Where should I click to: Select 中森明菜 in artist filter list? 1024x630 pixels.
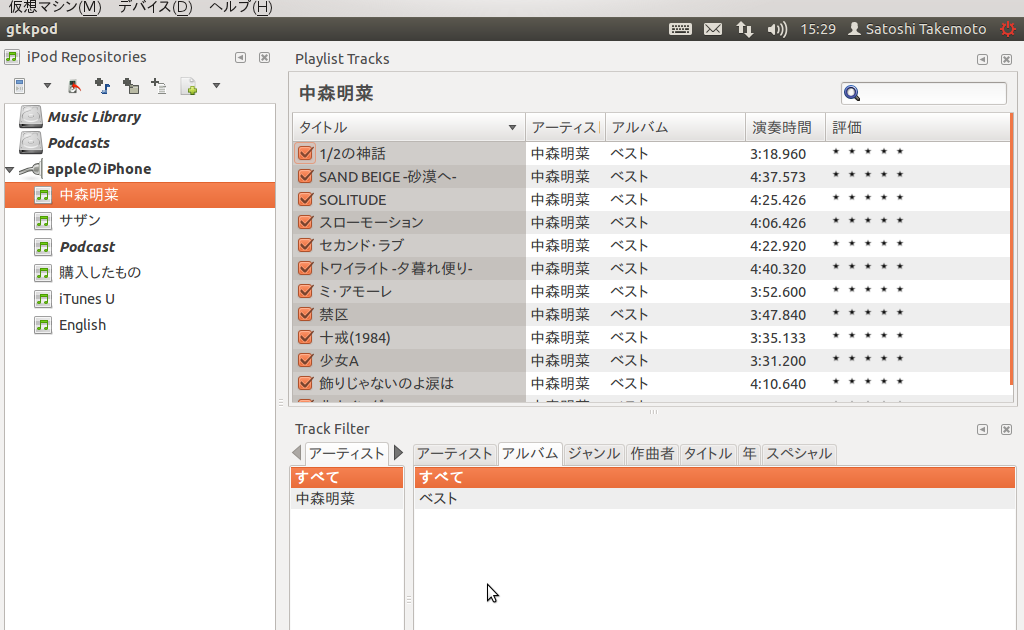(x=347, y=499)
